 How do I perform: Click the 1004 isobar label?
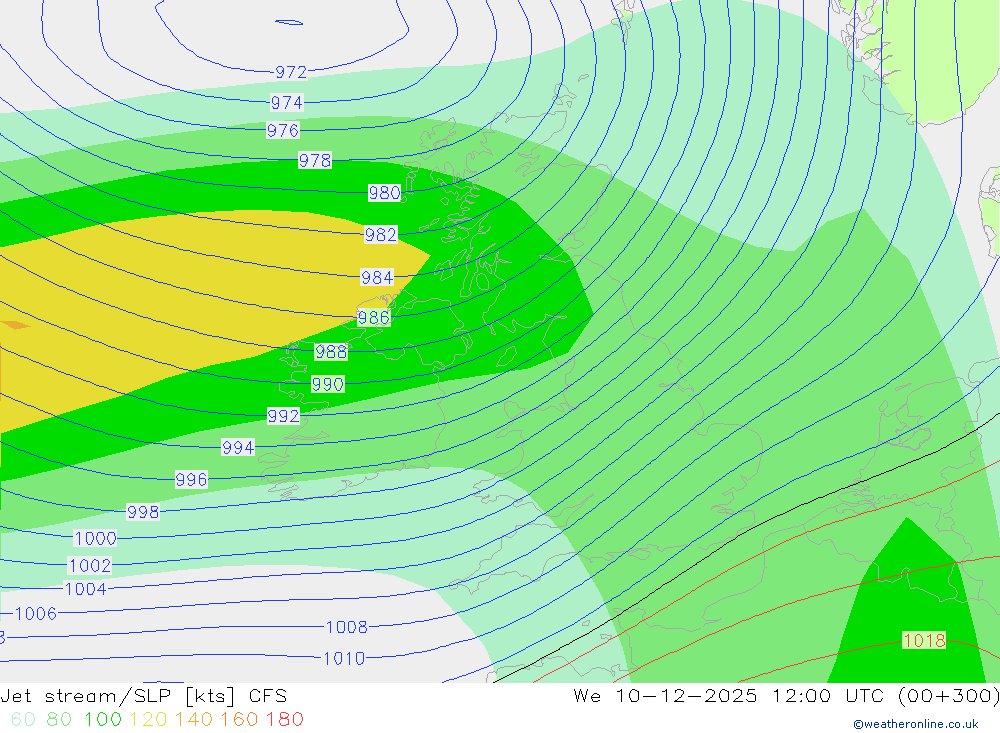pyautogui.click(x=85, y=589)
